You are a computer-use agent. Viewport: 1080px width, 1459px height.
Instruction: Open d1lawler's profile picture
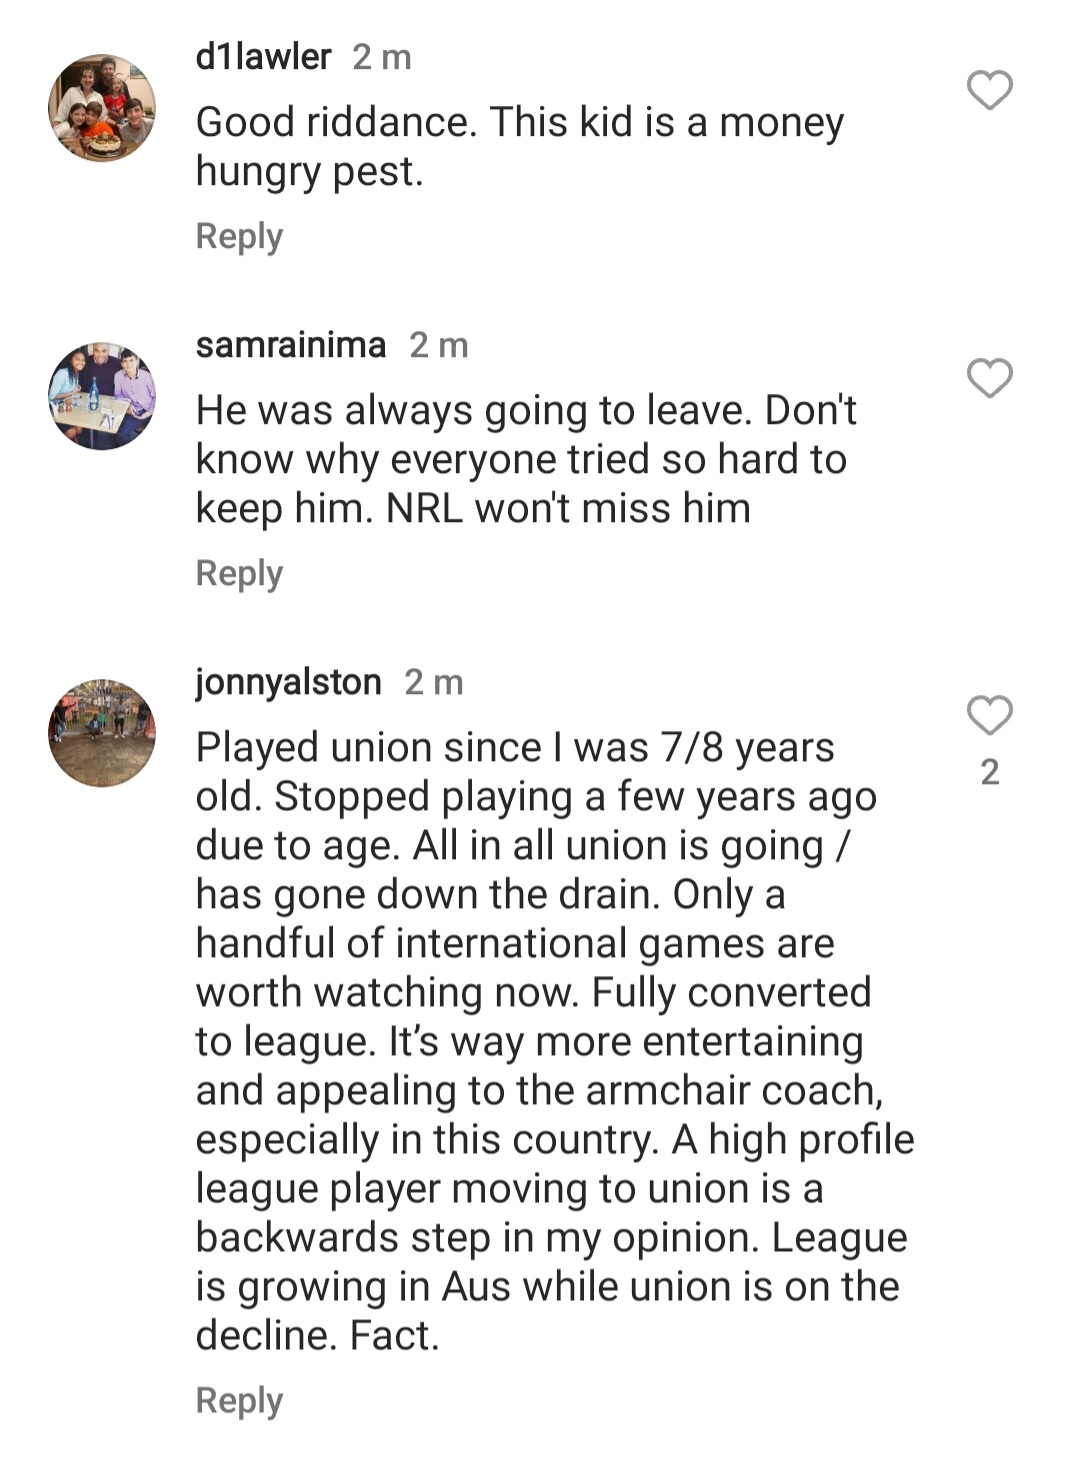102,108
